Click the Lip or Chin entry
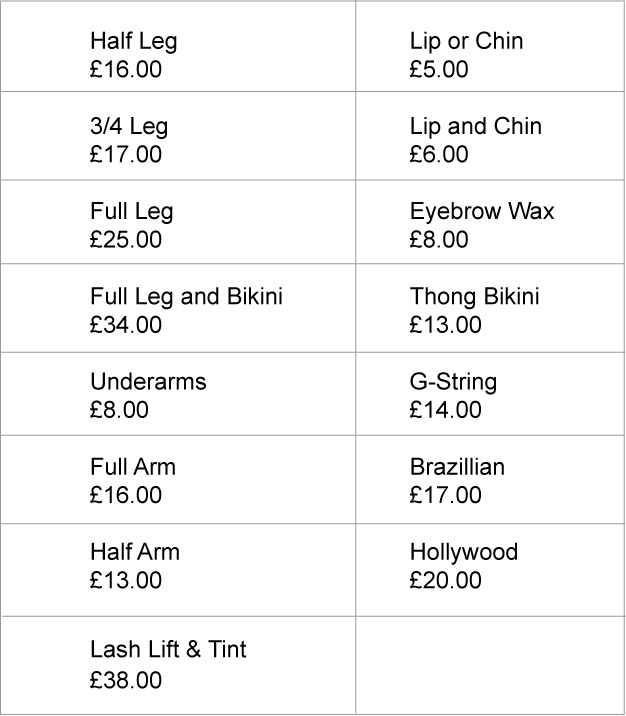 pos(466,42)
